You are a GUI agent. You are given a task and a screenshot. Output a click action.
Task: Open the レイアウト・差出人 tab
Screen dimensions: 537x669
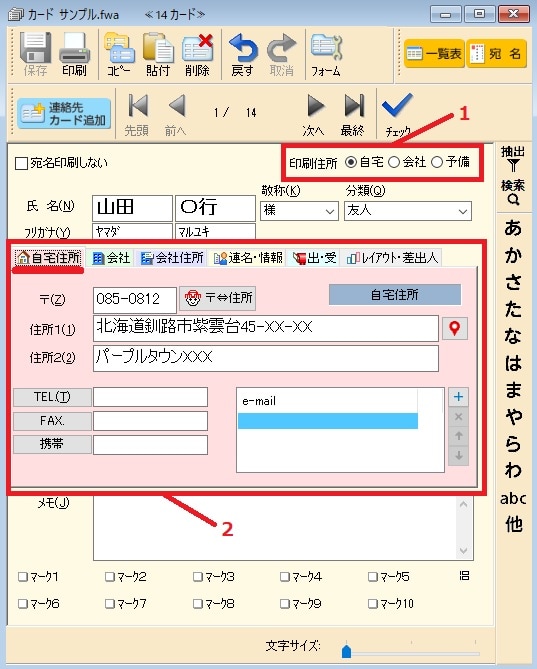coord(392,258)
